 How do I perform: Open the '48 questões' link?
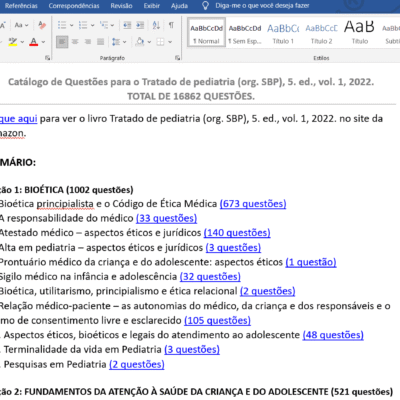pyautogui.click(x=333, y=335)
